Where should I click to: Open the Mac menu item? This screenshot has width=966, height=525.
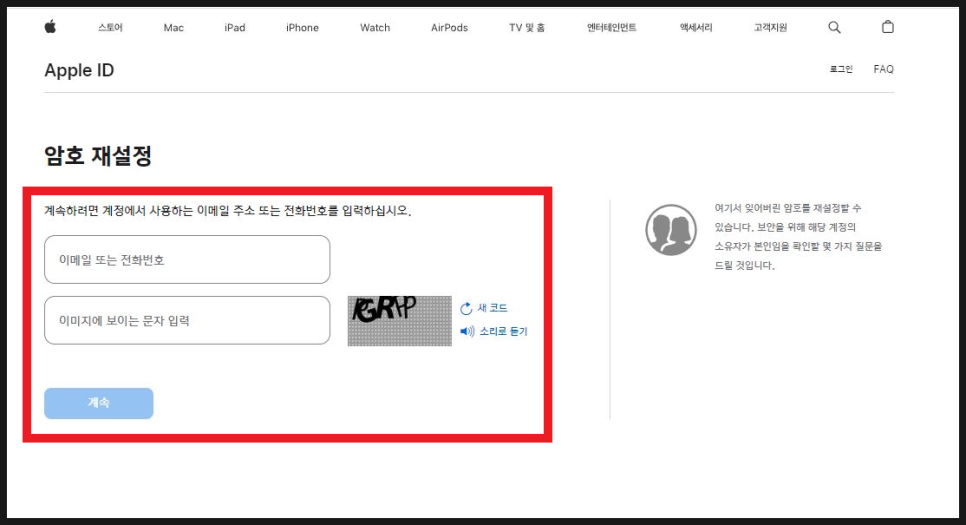click(174, 28)
